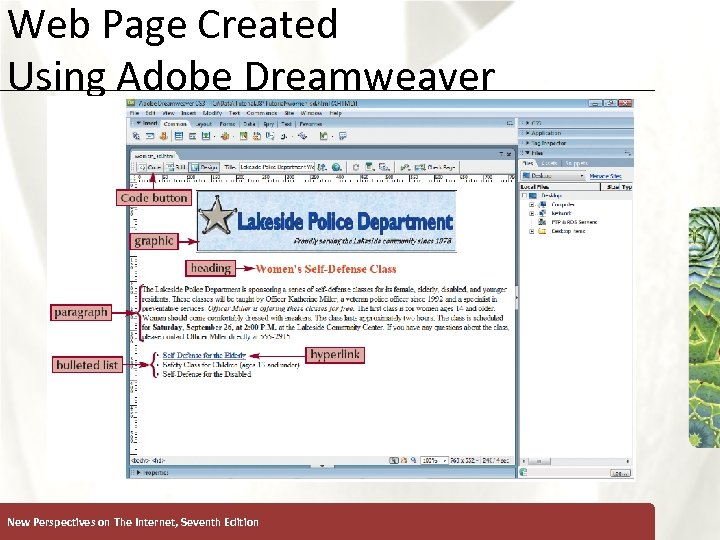Screen dimensions: 720x540
Task: Click the Insert Table icon
Action: click(179, 136)
